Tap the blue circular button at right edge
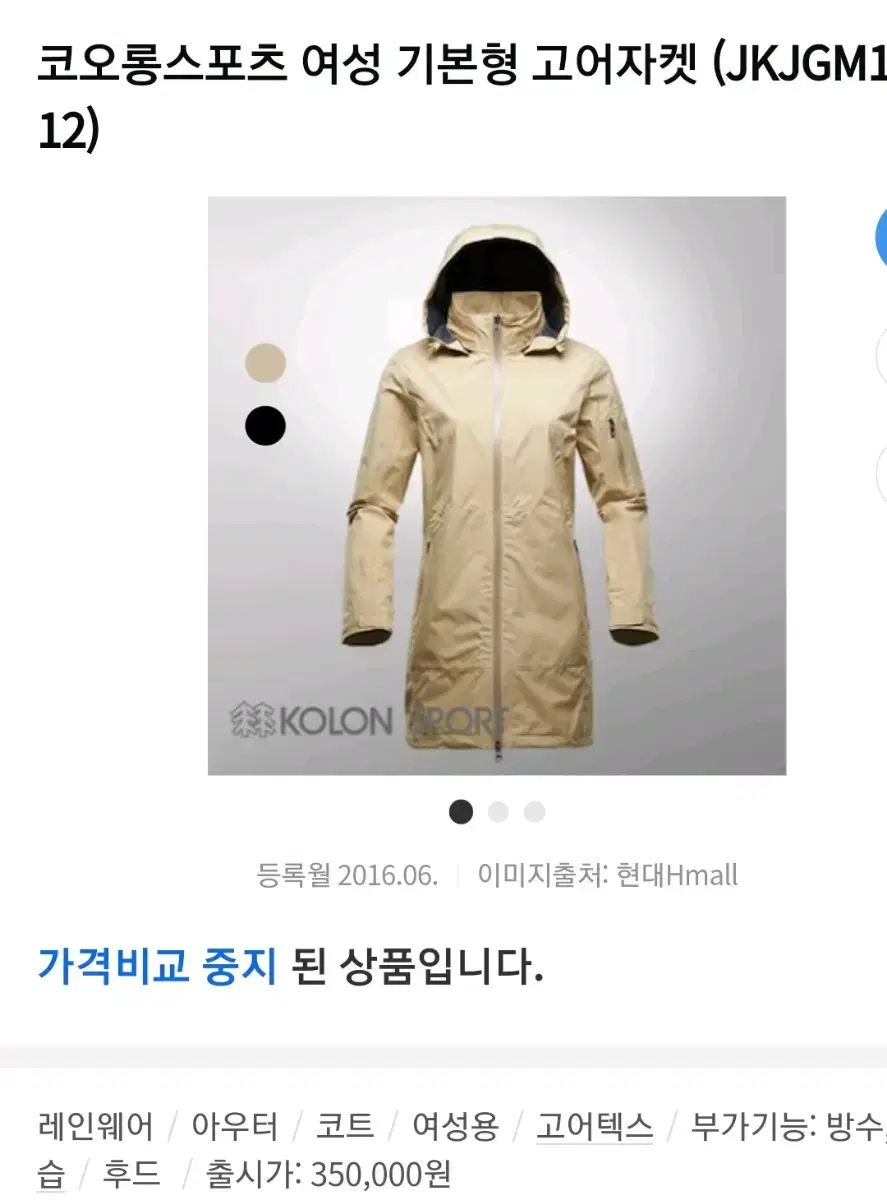Viewport: 887px width, 1200px height. coord(881,237)
